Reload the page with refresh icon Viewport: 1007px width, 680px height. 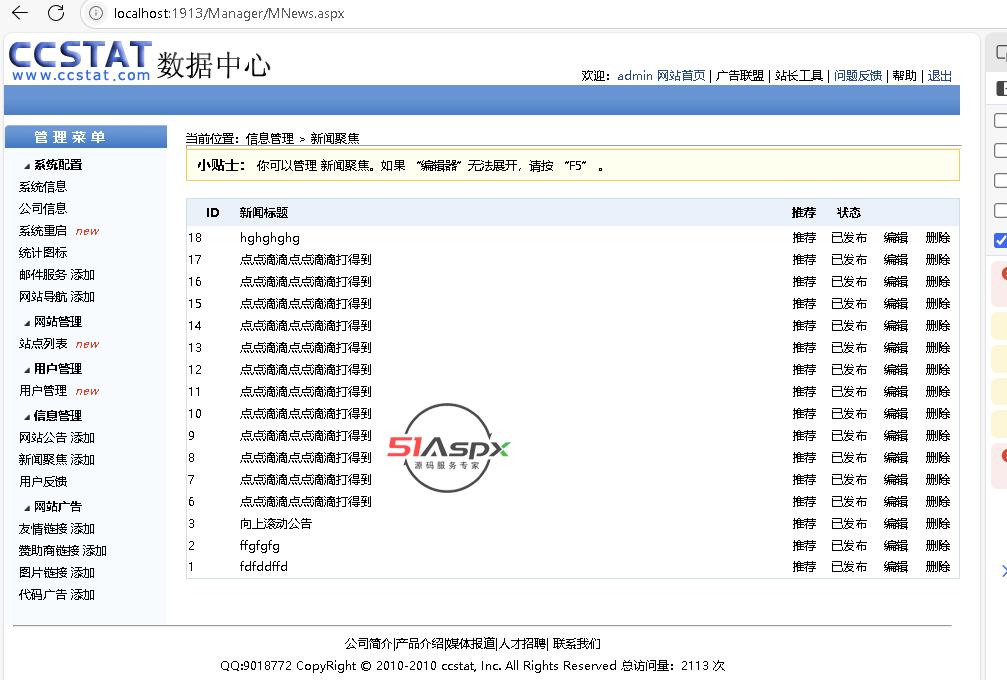coord(56,13)
